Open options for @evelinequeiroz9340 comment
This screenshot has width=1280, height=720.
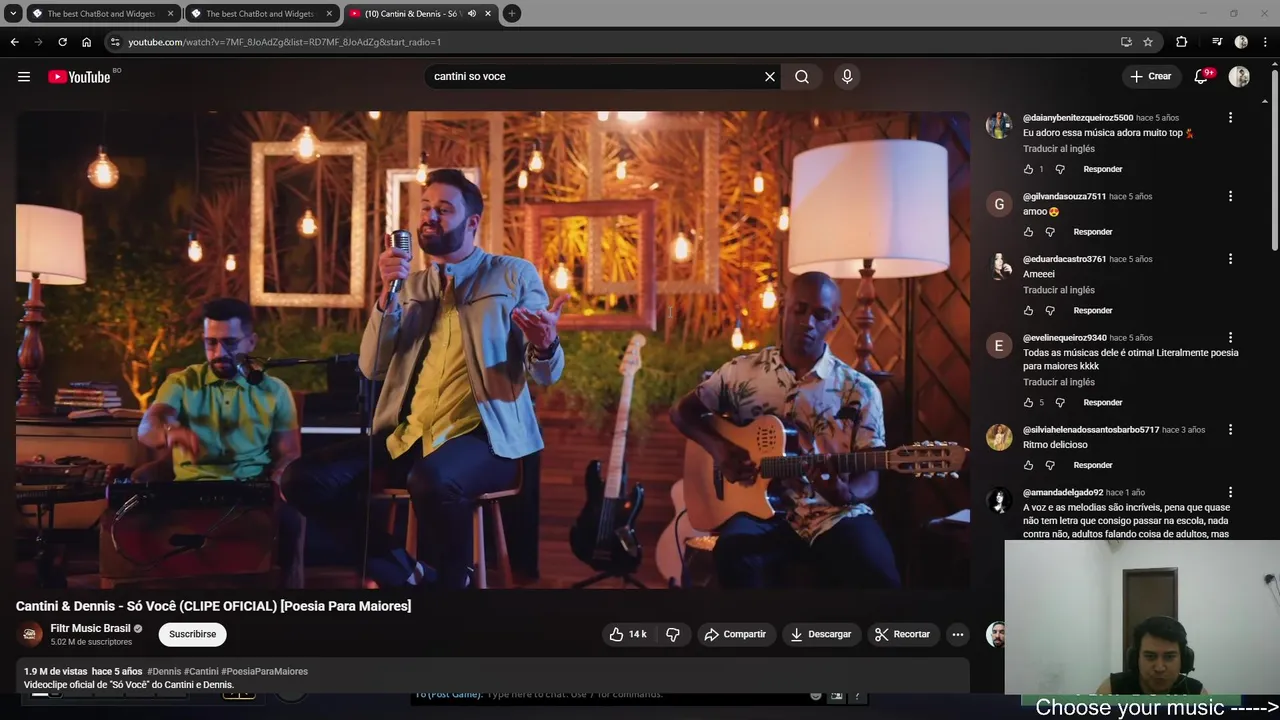point(1230,337)
